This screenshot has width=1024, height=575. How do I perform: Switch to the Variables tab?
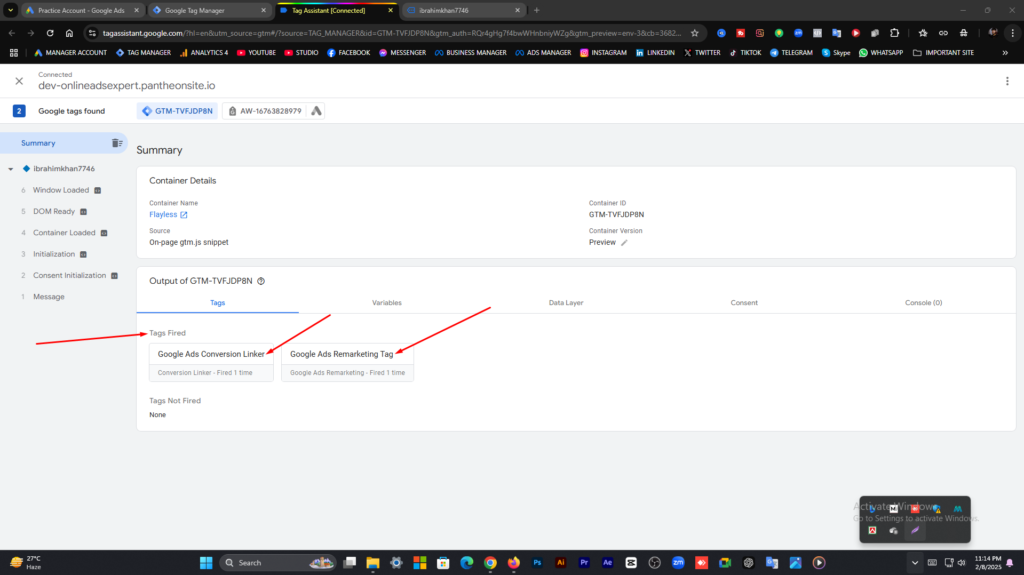[x=387, y=303]
